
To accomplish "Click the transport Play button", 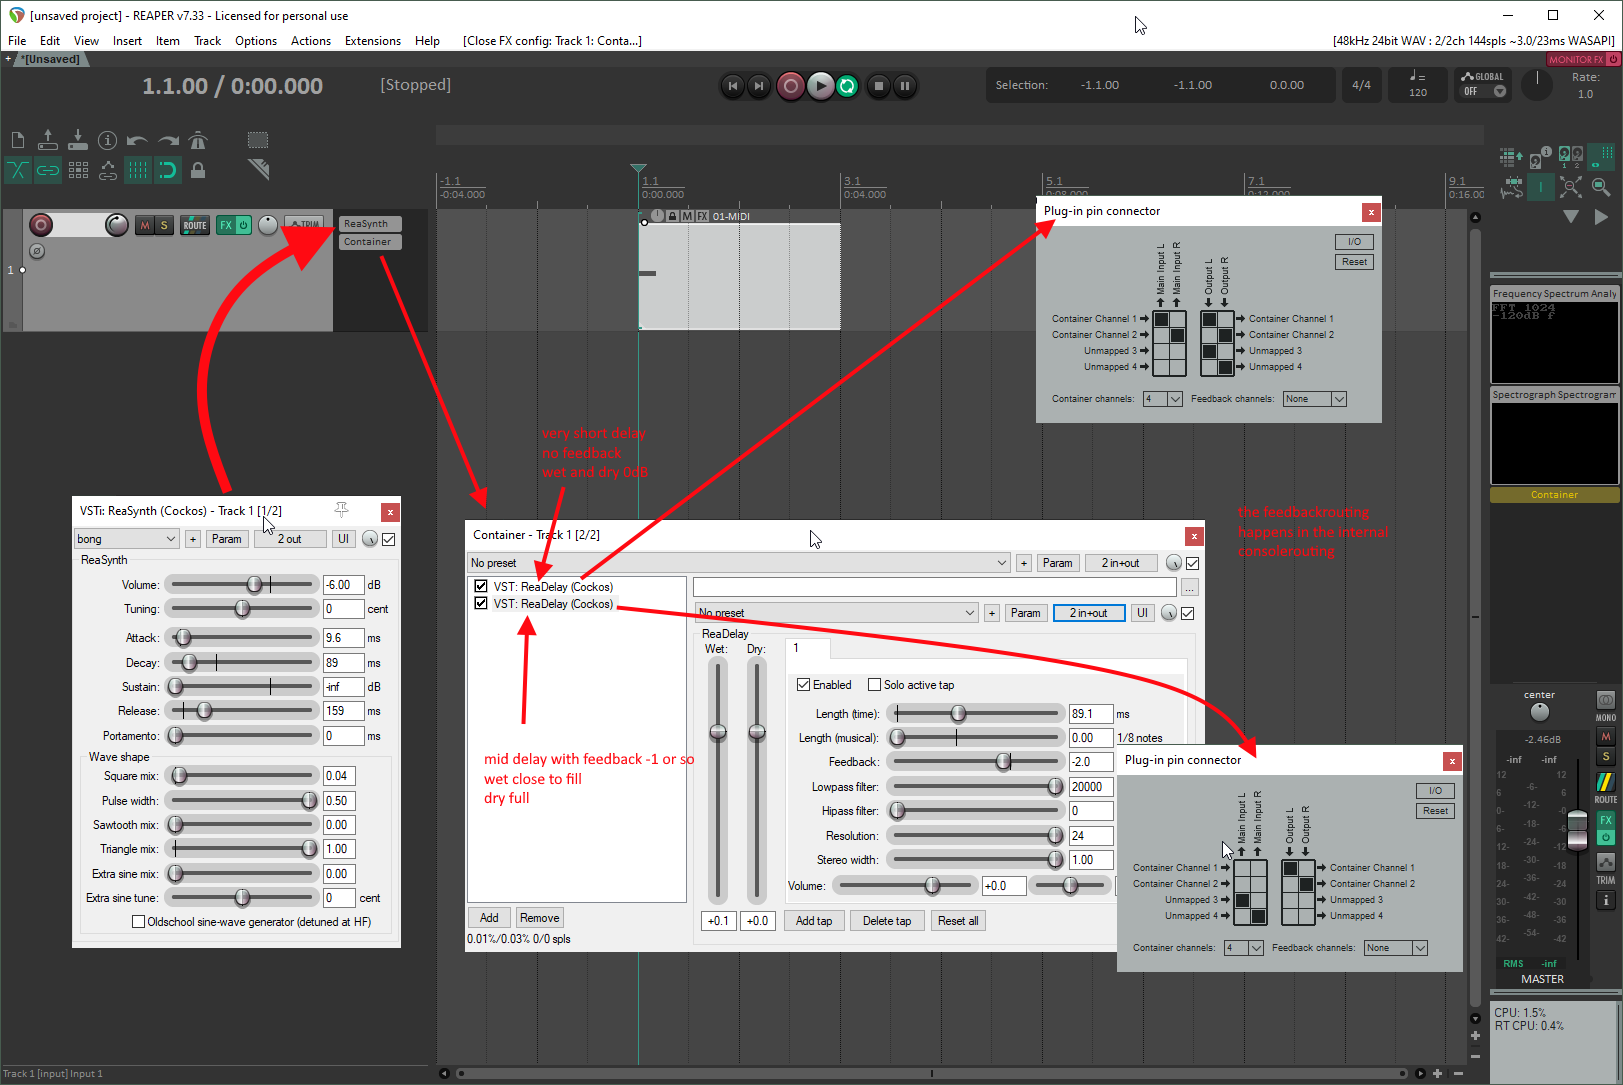I will 820,86.
